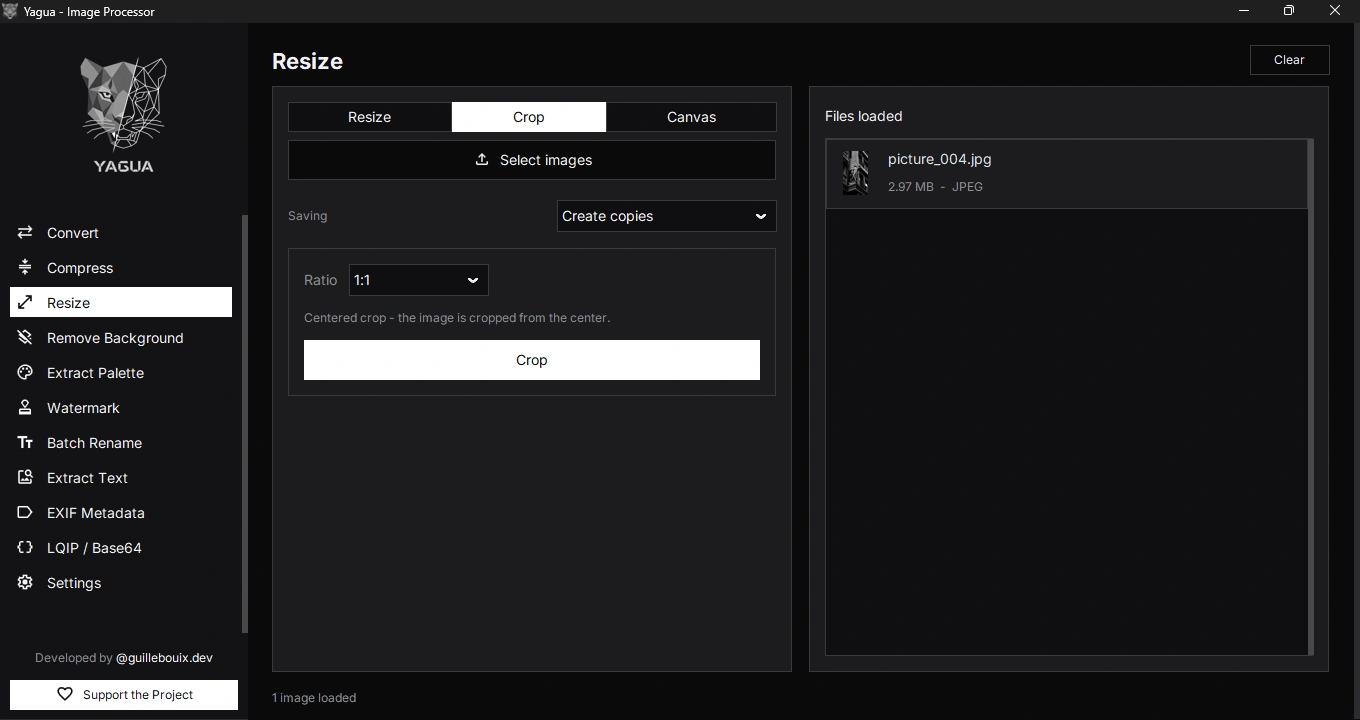The image size is (1360, 720).
Task: Click the Settings gear icon
Action: (x=25, y=582)
